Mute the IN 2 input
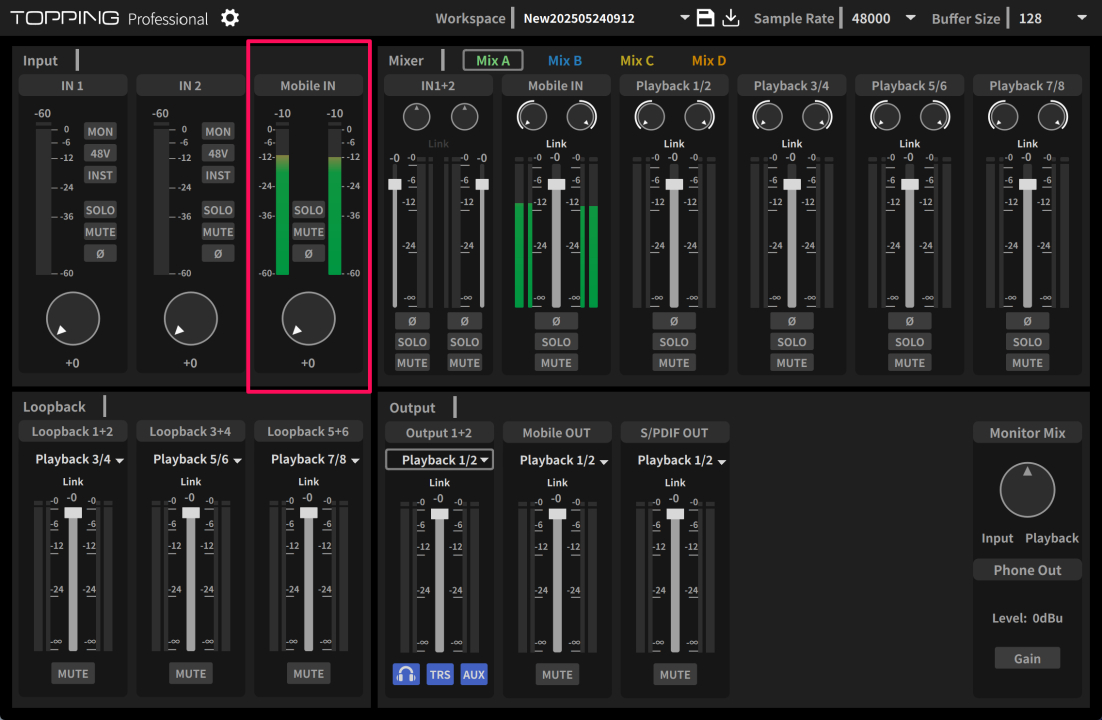 [x=218, y=232]
